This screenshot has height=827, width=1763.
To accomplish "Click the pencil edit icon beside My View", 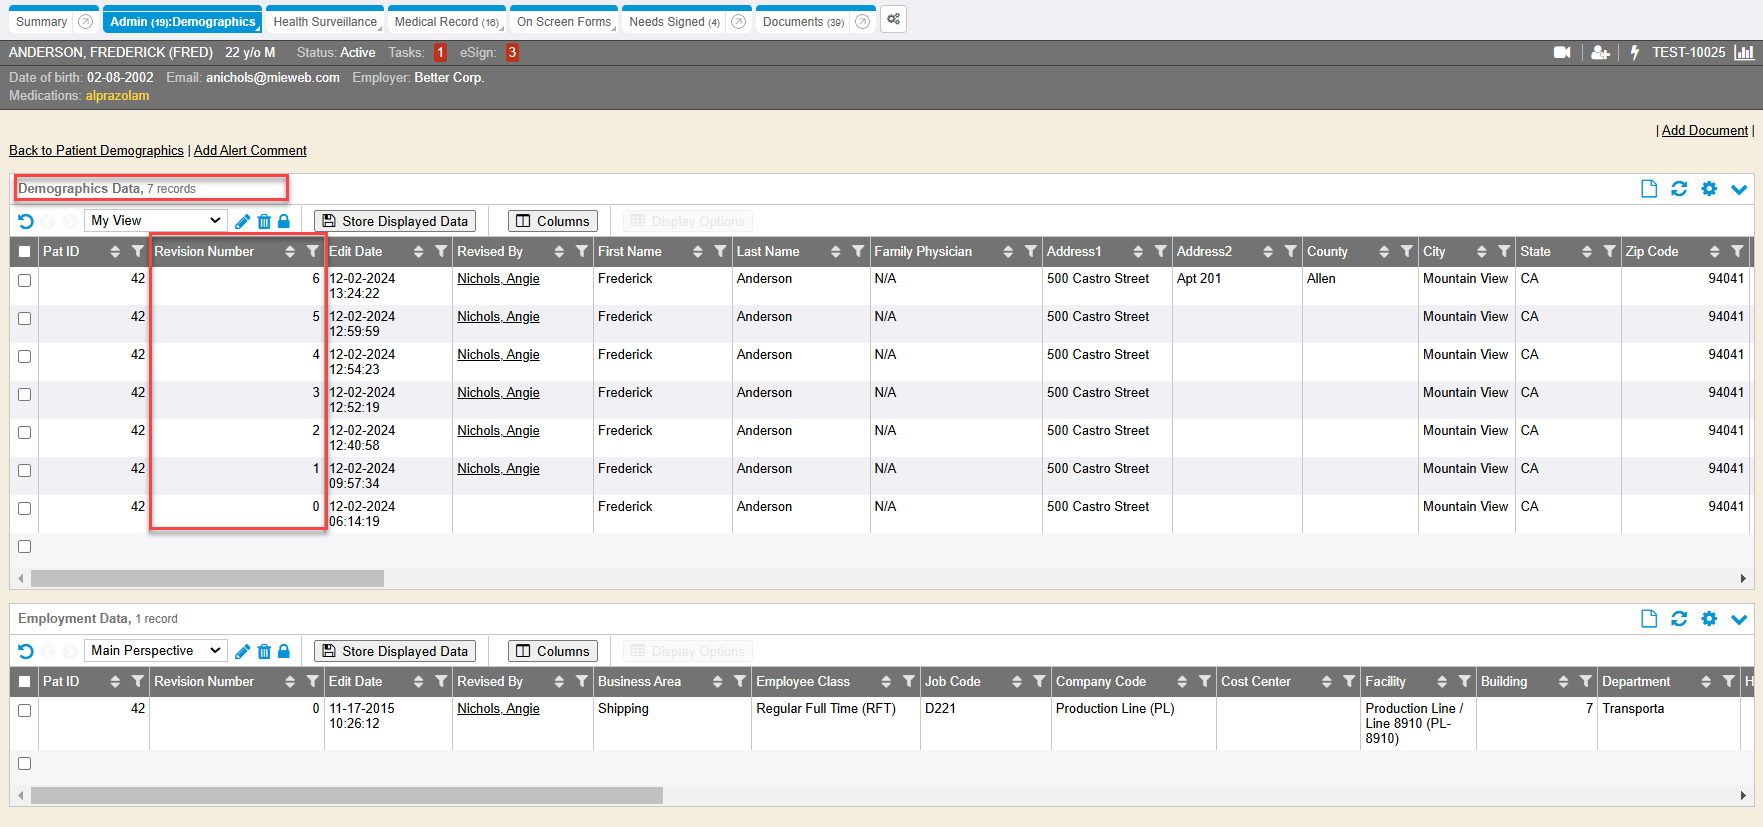I will pos(242,221).
